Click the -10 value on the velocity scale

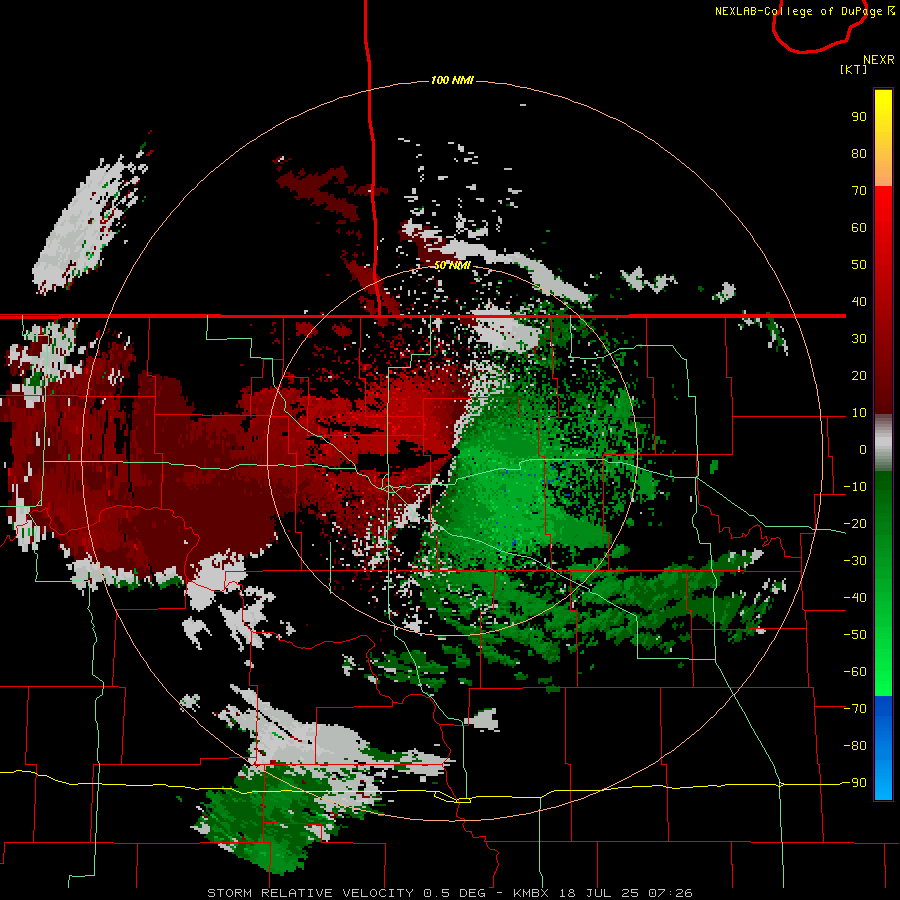click(x=855, y=487)
